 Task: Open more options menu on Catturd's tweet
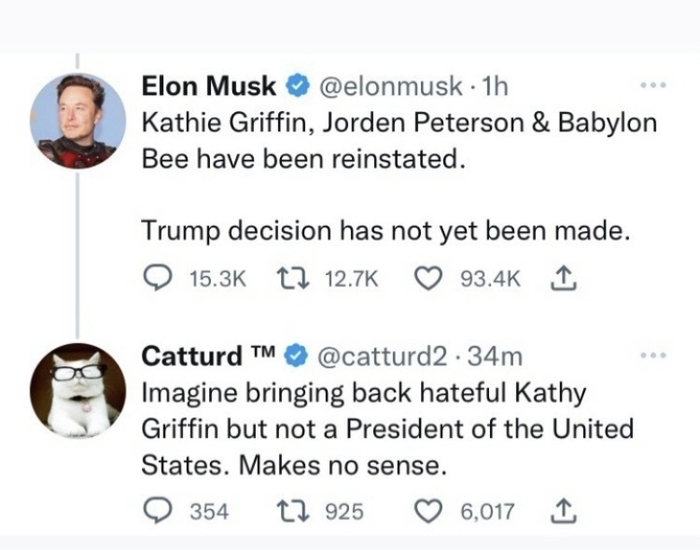pyautogui.click(x=651, y=355)
